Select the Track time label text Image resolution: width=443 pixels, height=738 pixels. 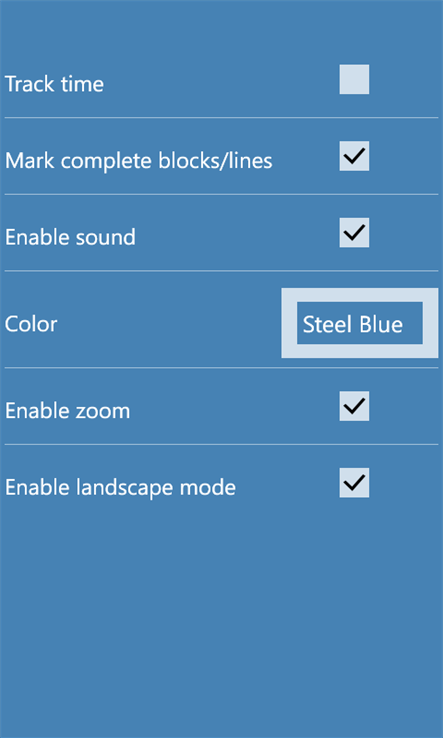(54, 84)
